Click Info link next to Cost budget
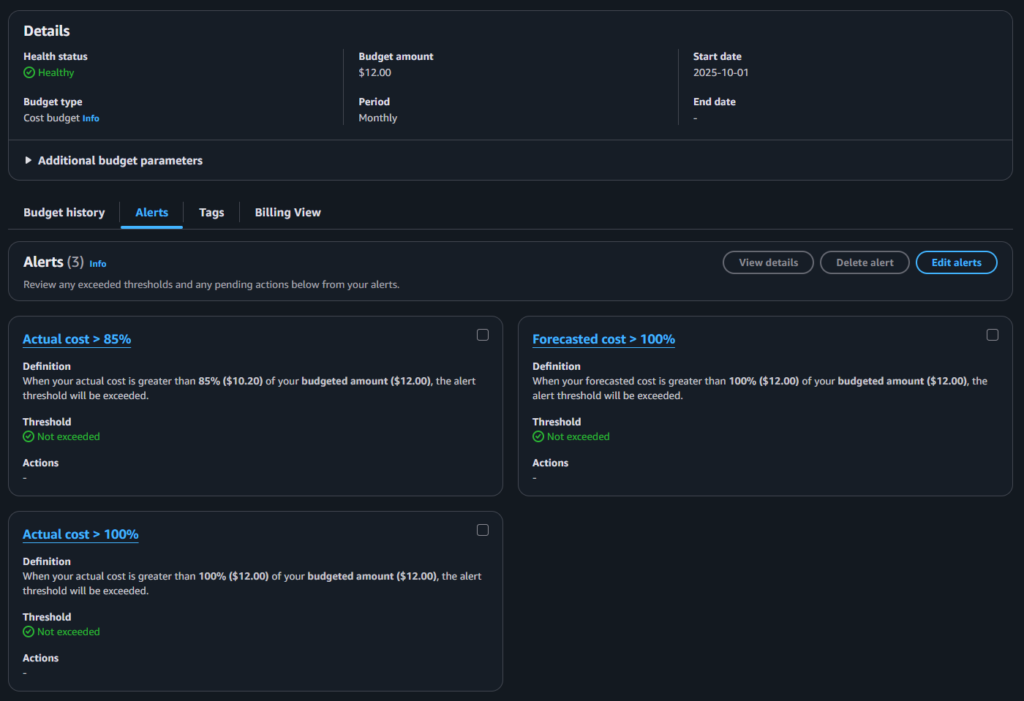The width and height of the screenshot is (1024, 701). [91, 118]
